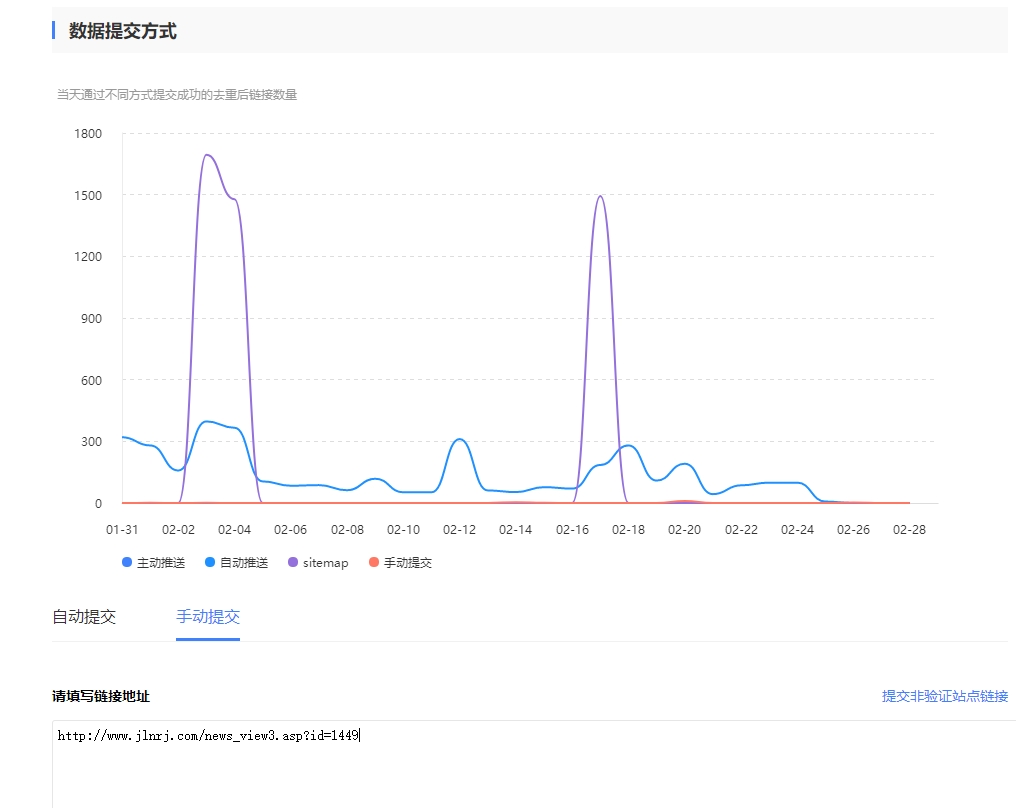Toggle the 自动推送 legend dot
1016x808 pixels.
[209, 562]
